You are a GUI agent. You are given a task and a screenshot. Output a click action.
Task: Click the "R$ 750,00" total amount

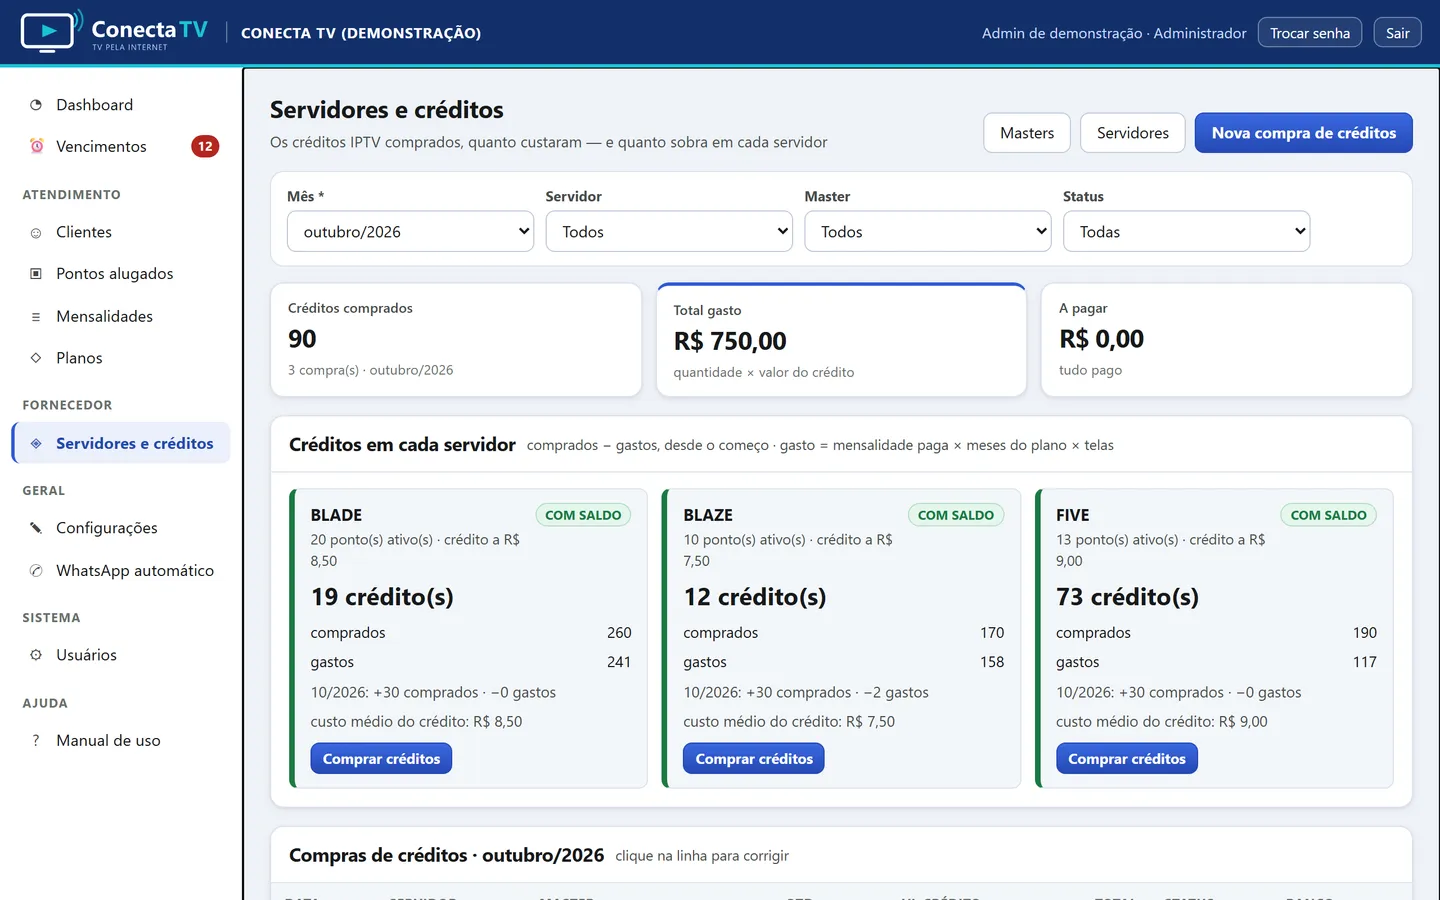click(x=730, y=341)
